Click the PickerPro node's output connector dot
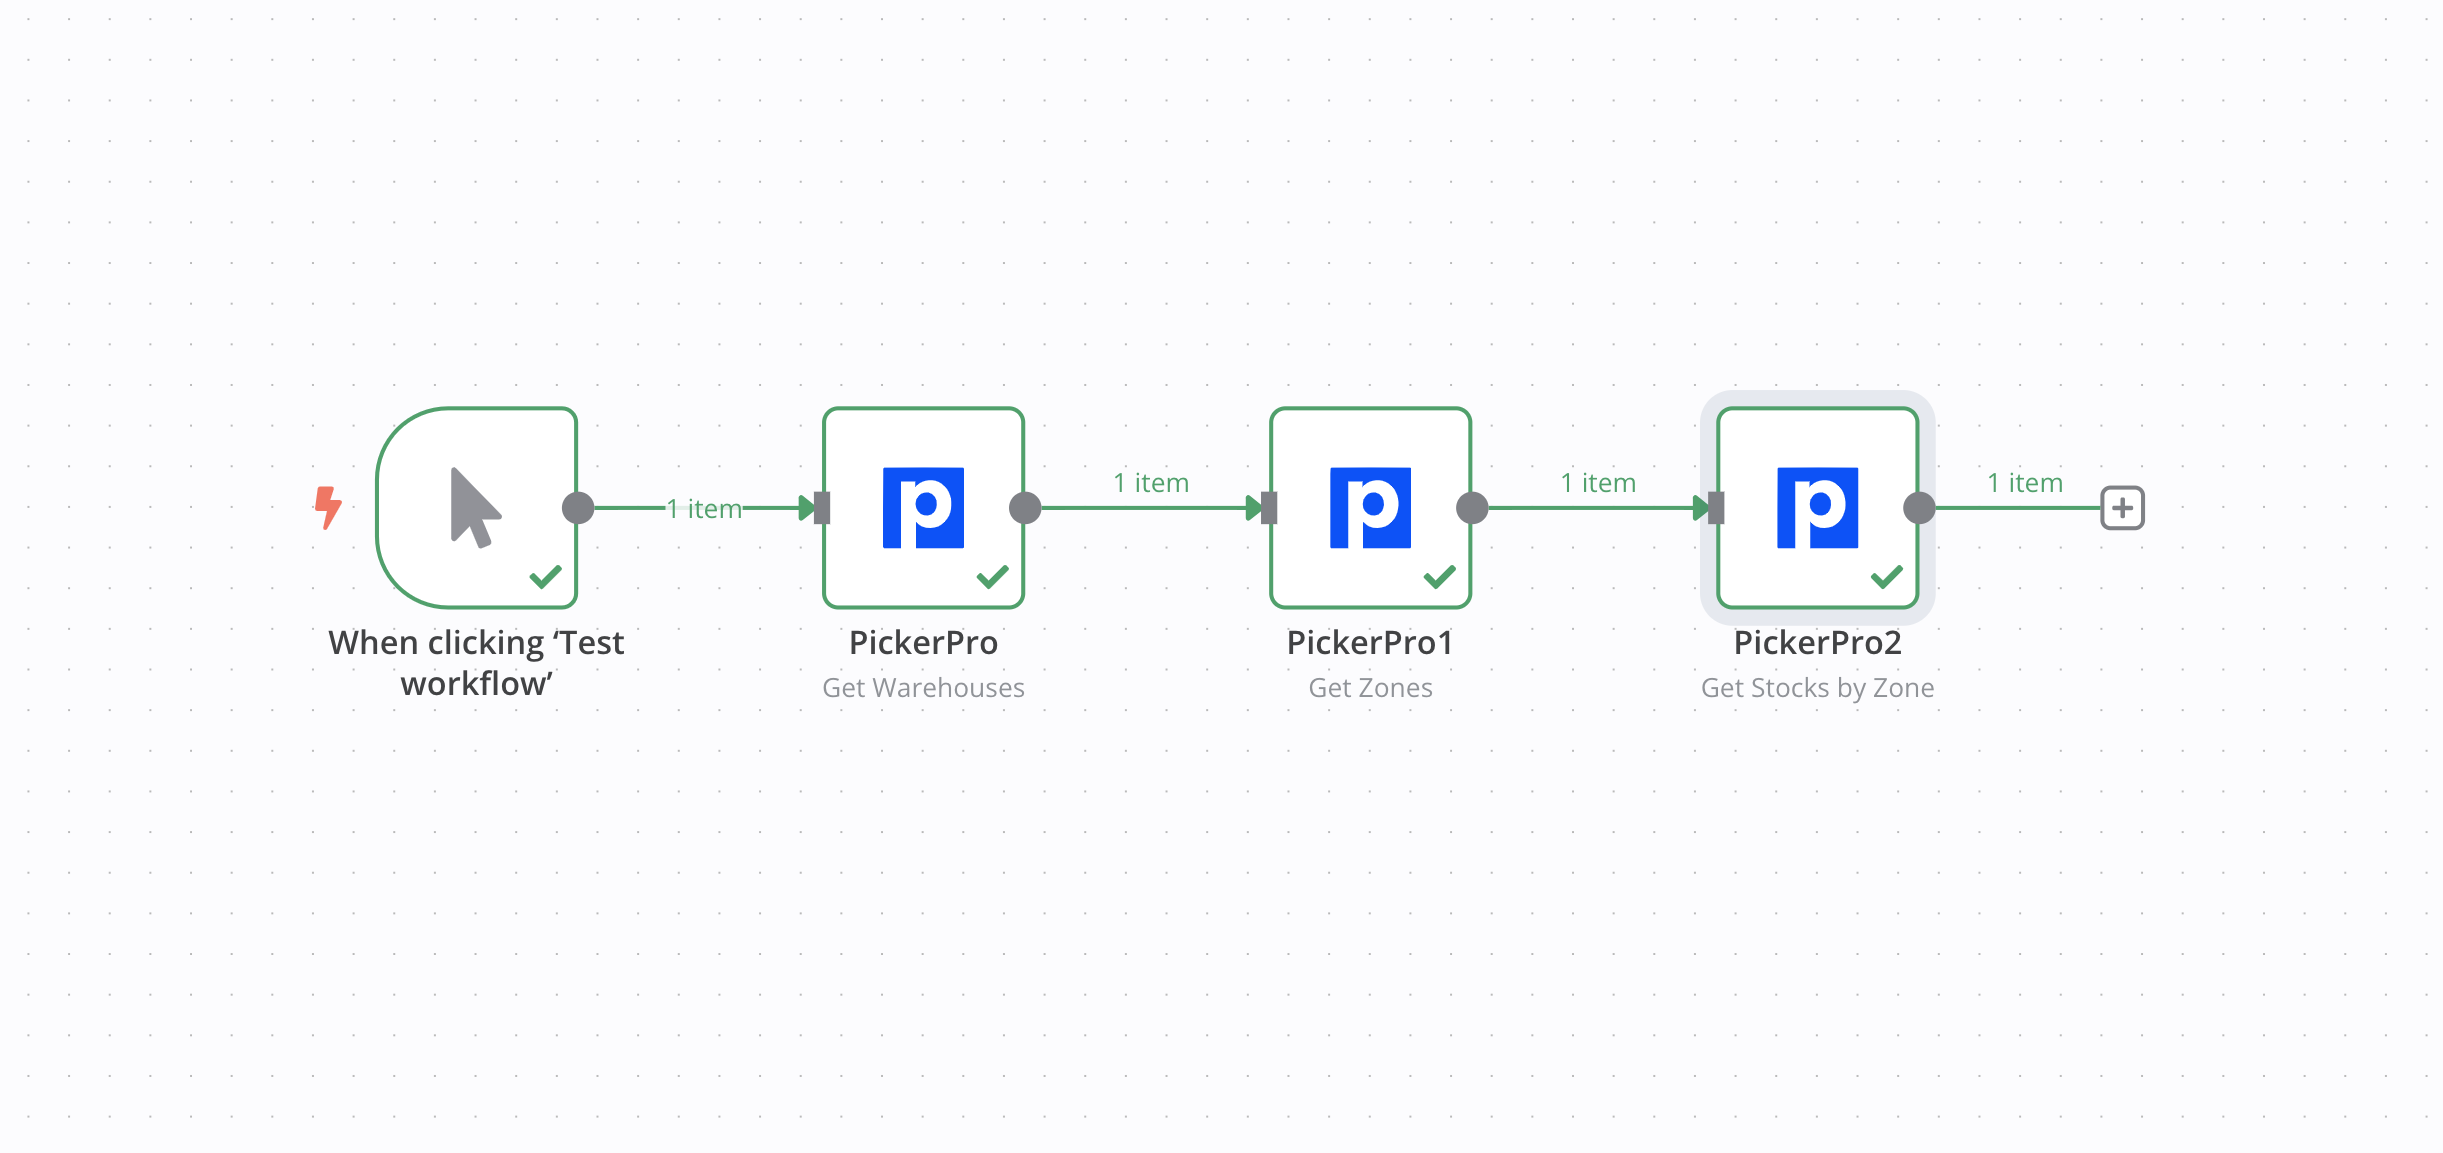Image resolution: width=2443 pixels, height=1153 pixels. tap(1025, 508)
